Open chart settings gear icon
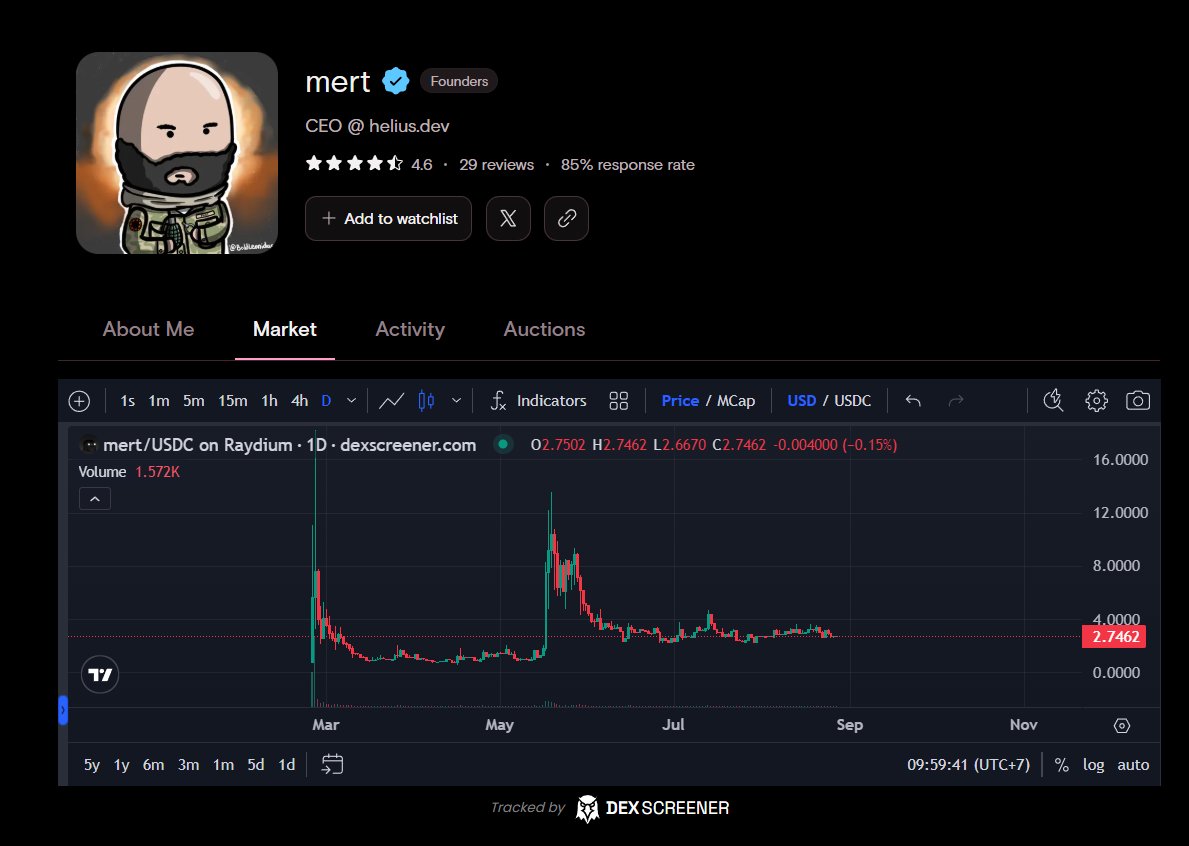The image size is (1189, 846). (1096, 401)
